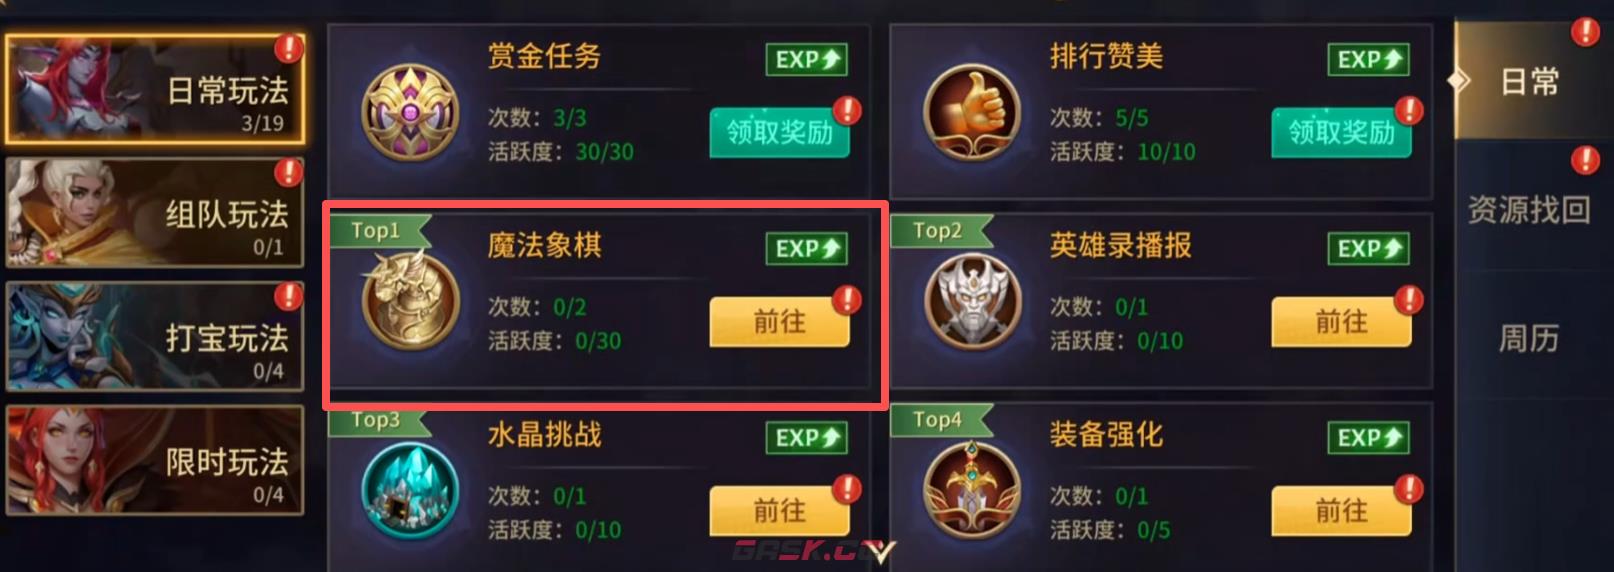The width and height of the screenshot is (1614, 572).
Task: Expand more tasks with bottom chevron arrow
Action: click(x=881, y=552)
